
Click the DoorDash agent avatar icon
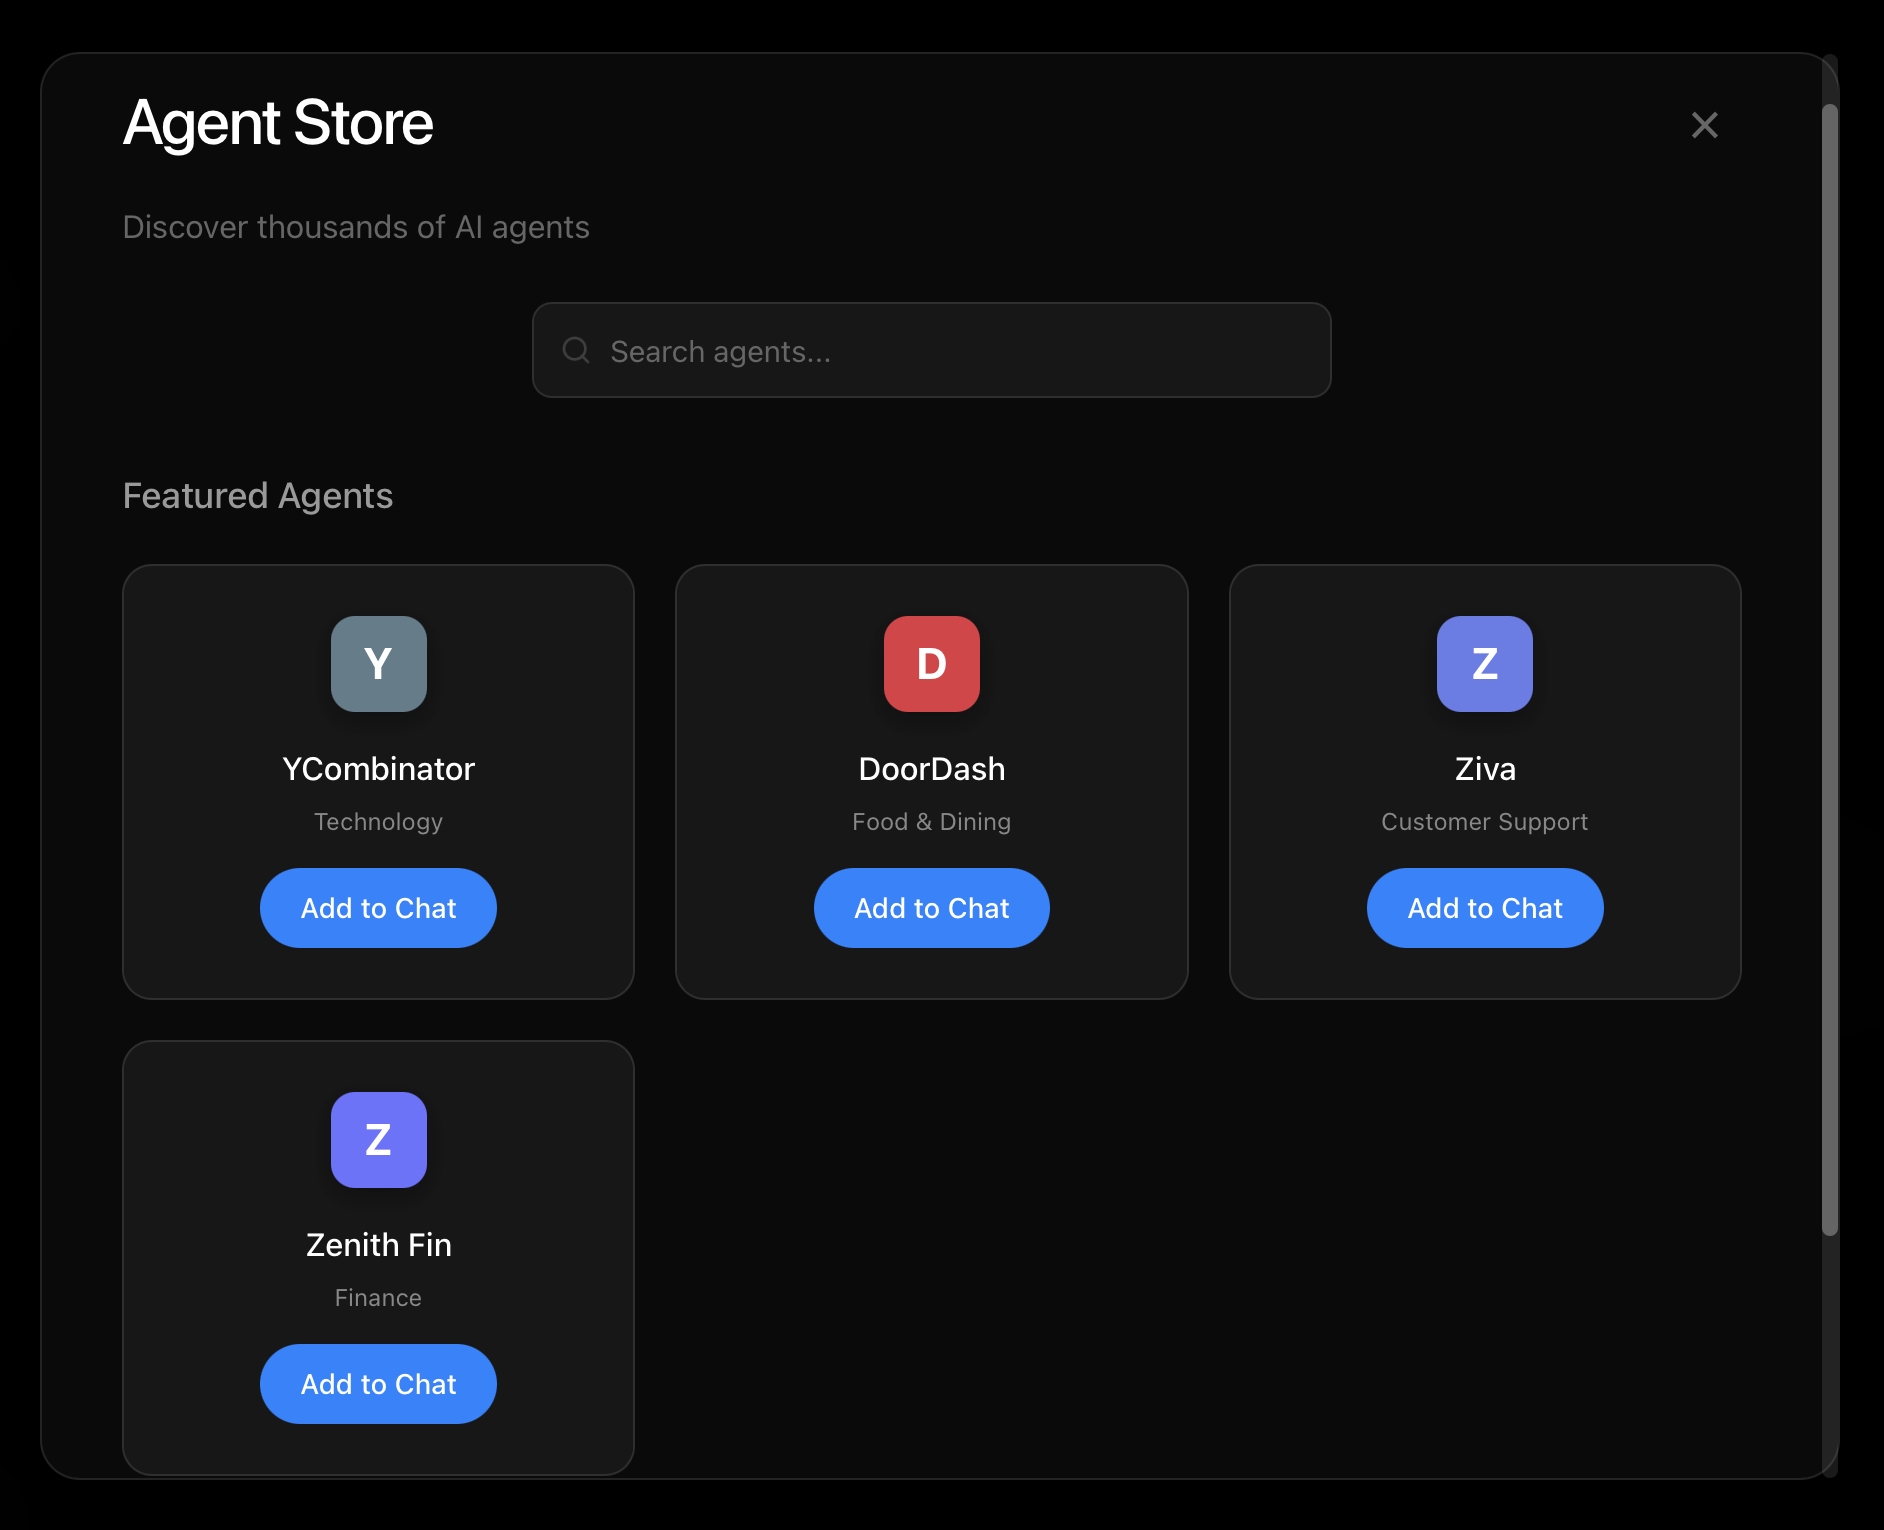click(932, 664)
